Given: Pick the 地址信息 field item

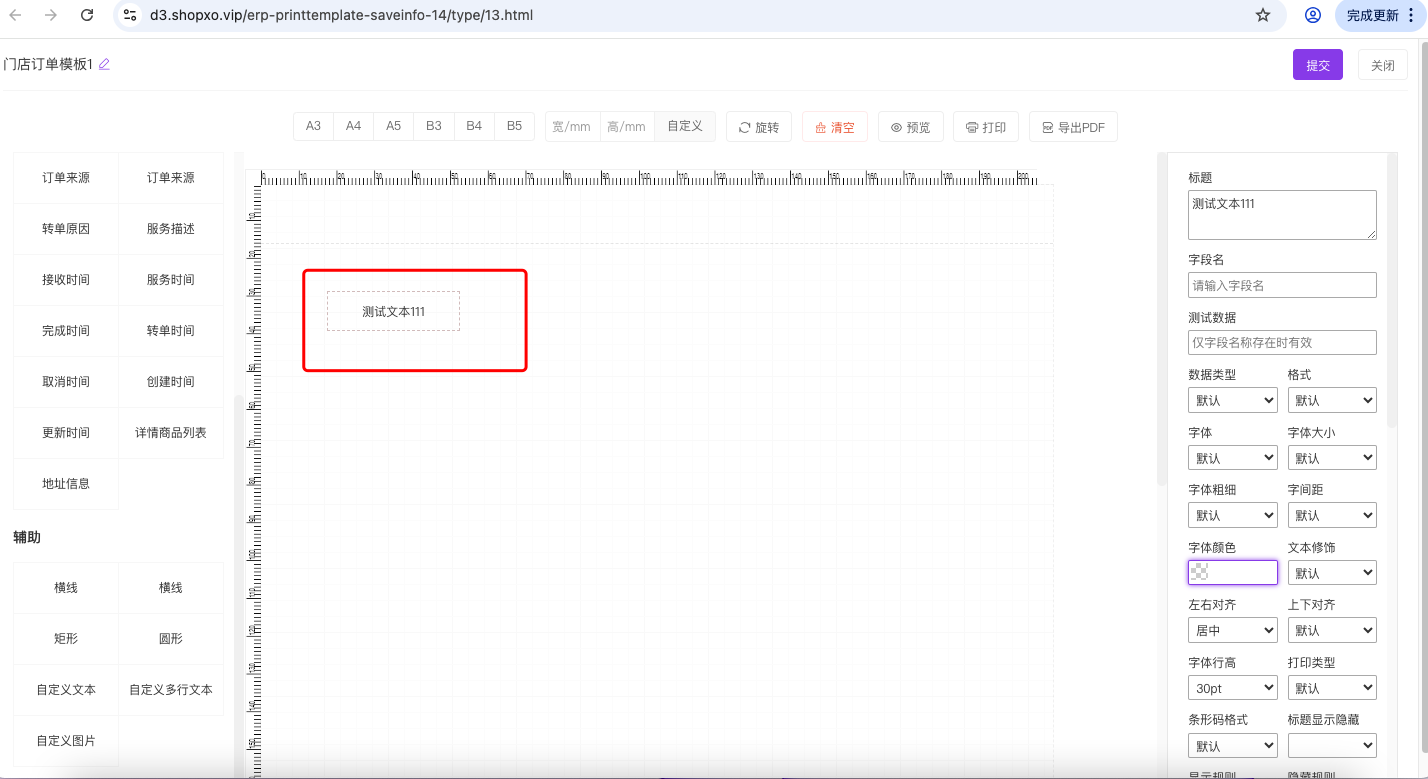Looking at the screenshot, I should pos(66,484).
